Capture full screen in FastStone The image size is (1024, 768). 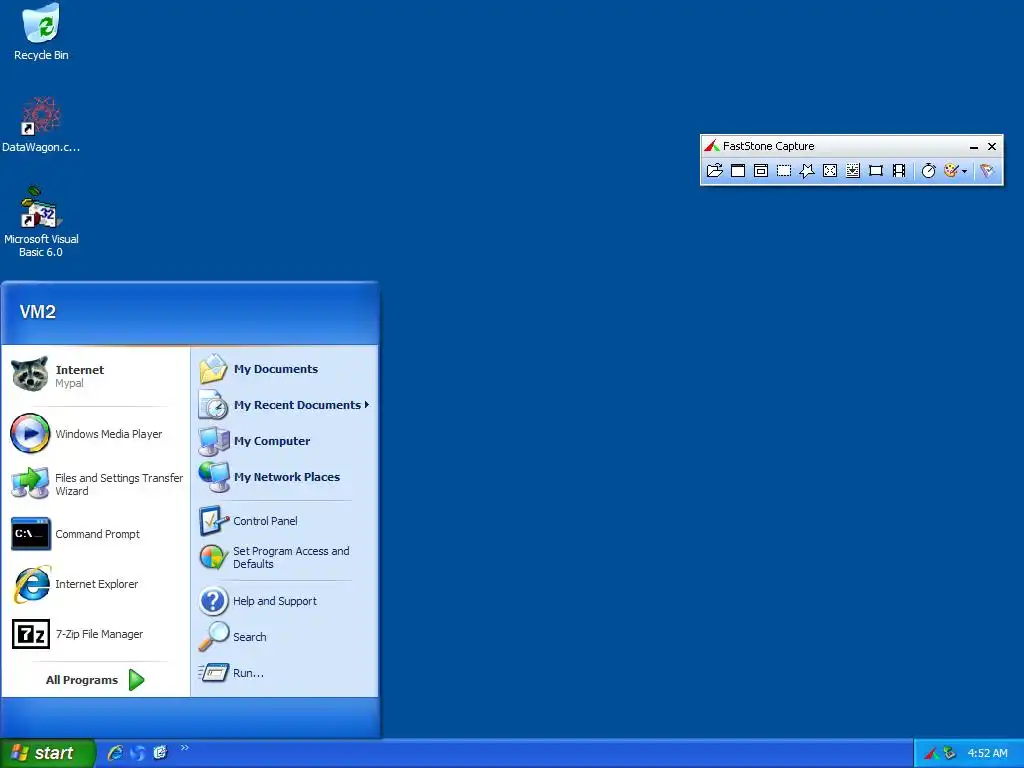tap(830, 170)
